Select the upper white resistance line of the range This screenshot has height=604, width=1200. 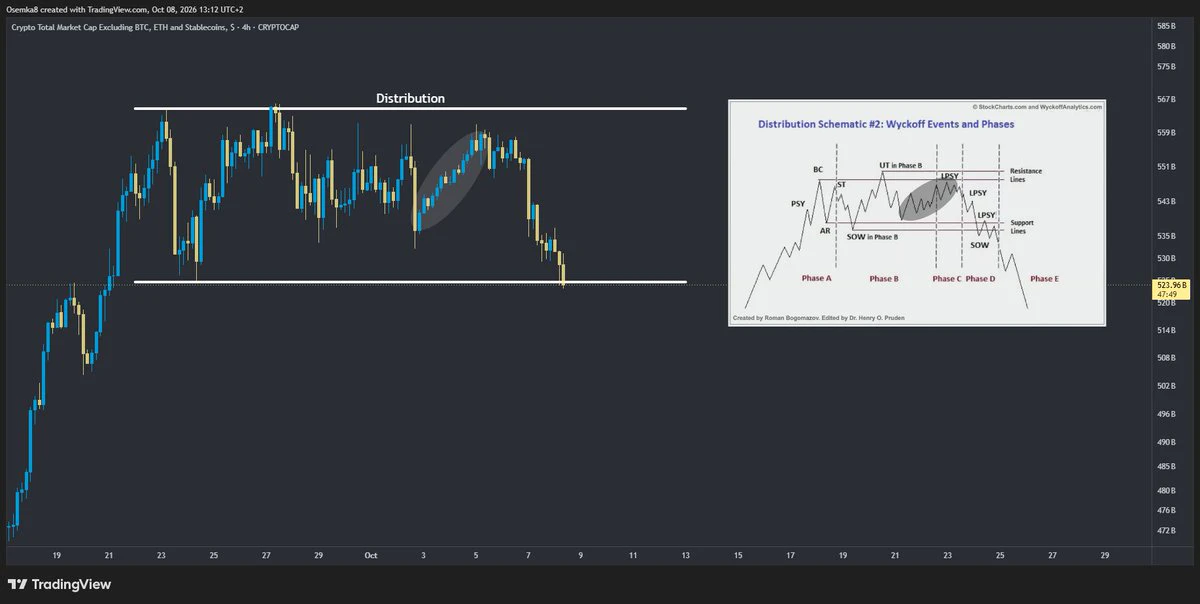click(410, 108)
